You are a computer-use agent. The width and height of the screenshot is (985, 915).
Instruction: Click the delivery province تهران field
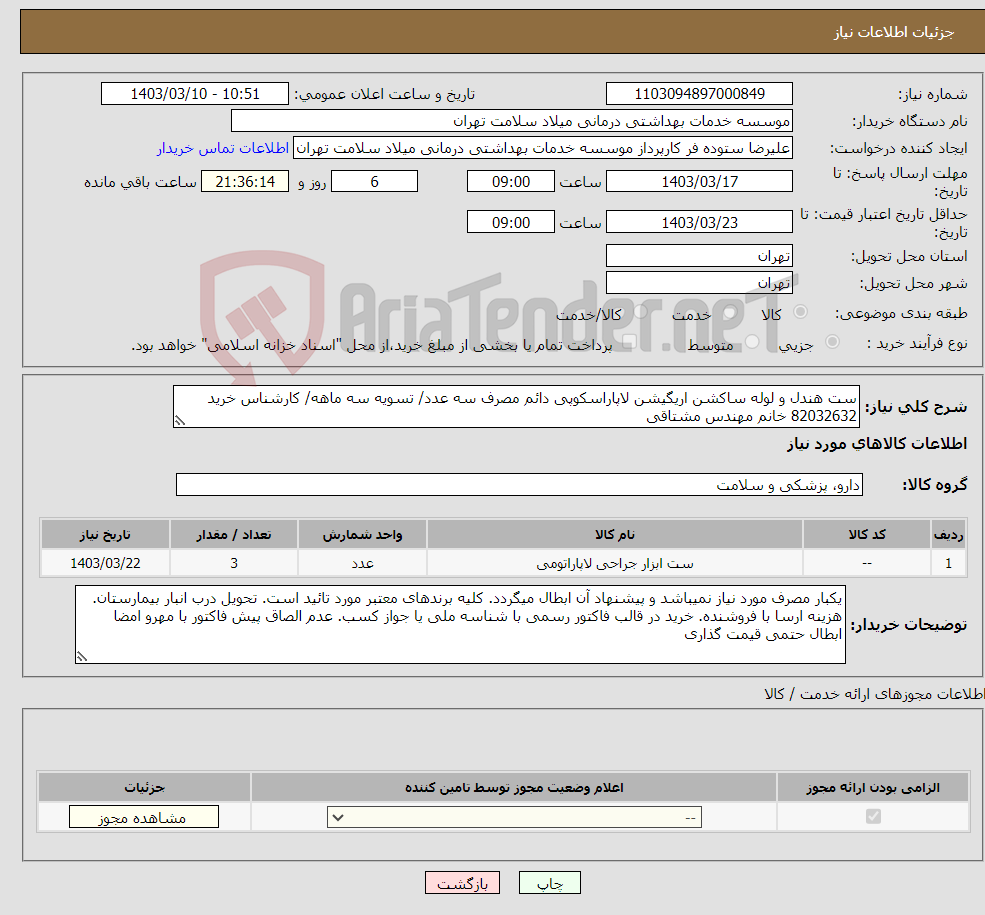pos(699,256)
